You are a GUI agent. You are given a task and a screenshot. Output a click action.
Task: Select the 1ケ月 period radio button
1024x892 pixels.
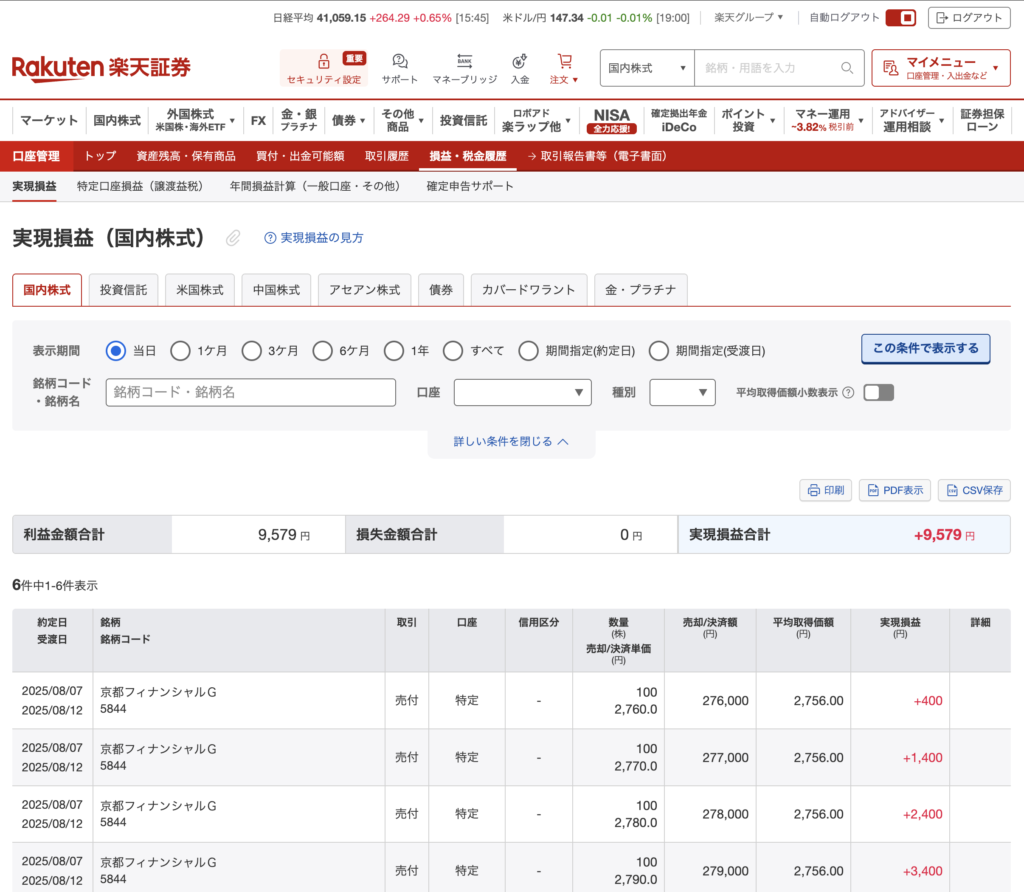pos(180,351)
